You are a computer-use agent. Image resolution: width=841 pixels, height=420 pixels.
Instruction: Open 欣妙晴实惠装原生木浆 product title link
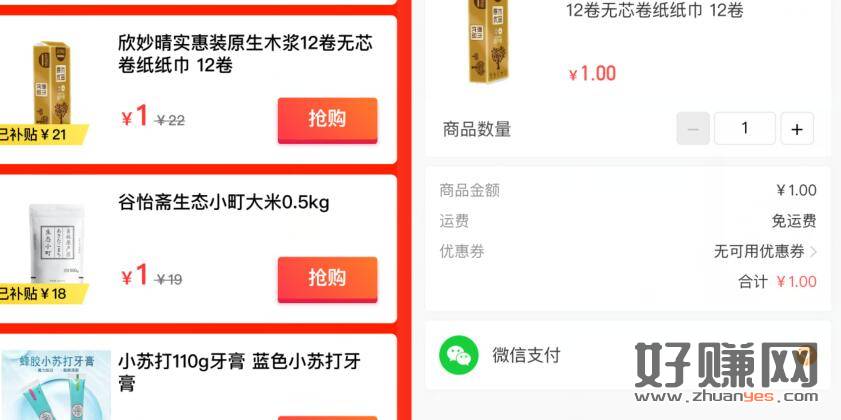coord(245,54)
